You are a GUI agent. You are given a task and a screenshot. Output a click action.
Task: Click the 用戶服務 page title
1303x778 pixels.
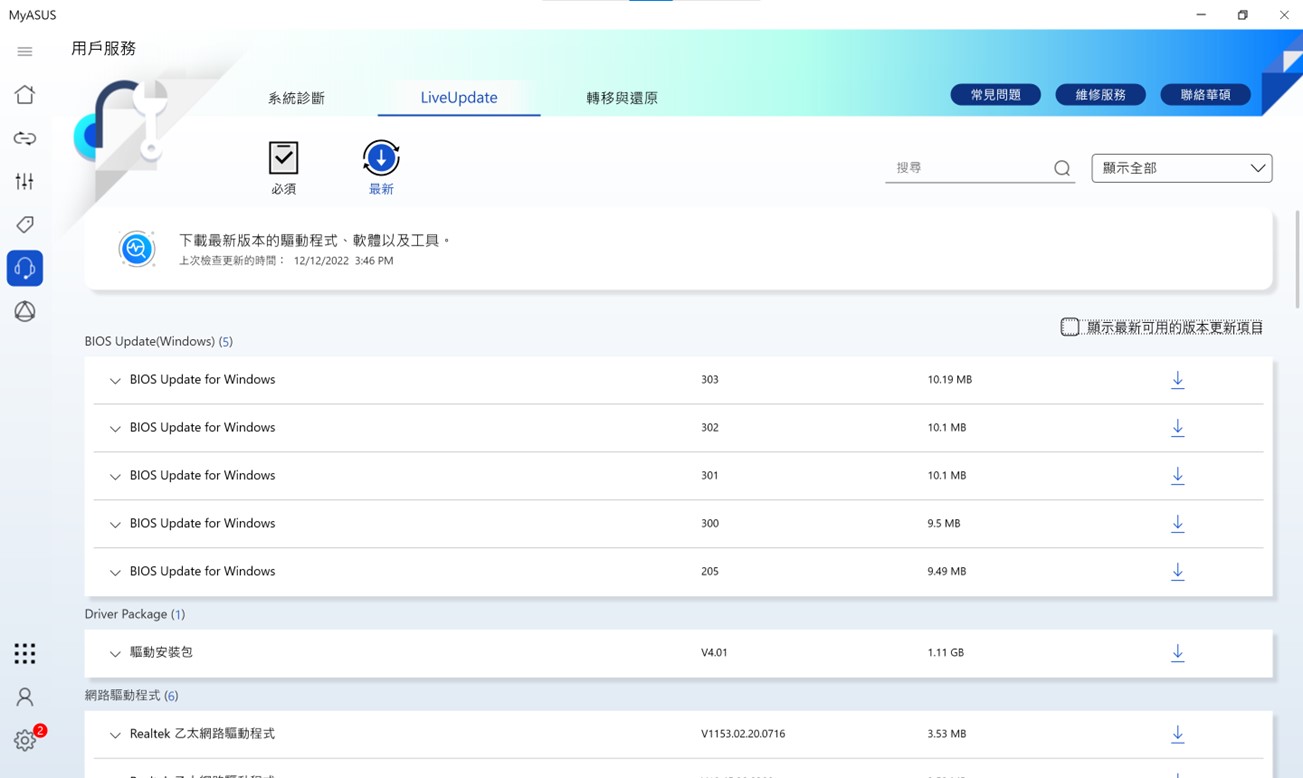(103, 48)
